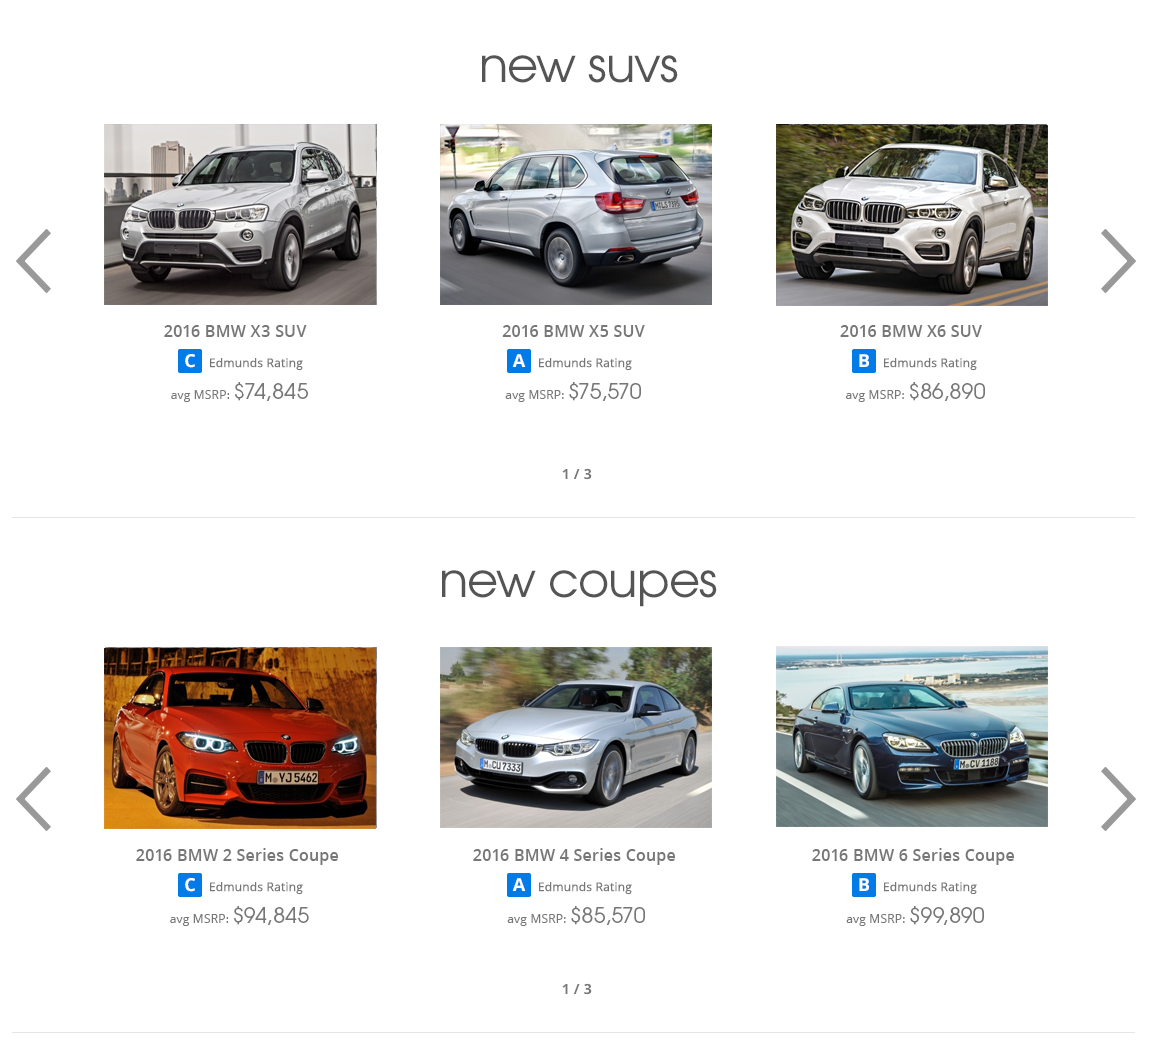This screenshot has width=1152, height=1057.
Task: Open the white BMW X6 SUV photo
Action: [912, 214]
